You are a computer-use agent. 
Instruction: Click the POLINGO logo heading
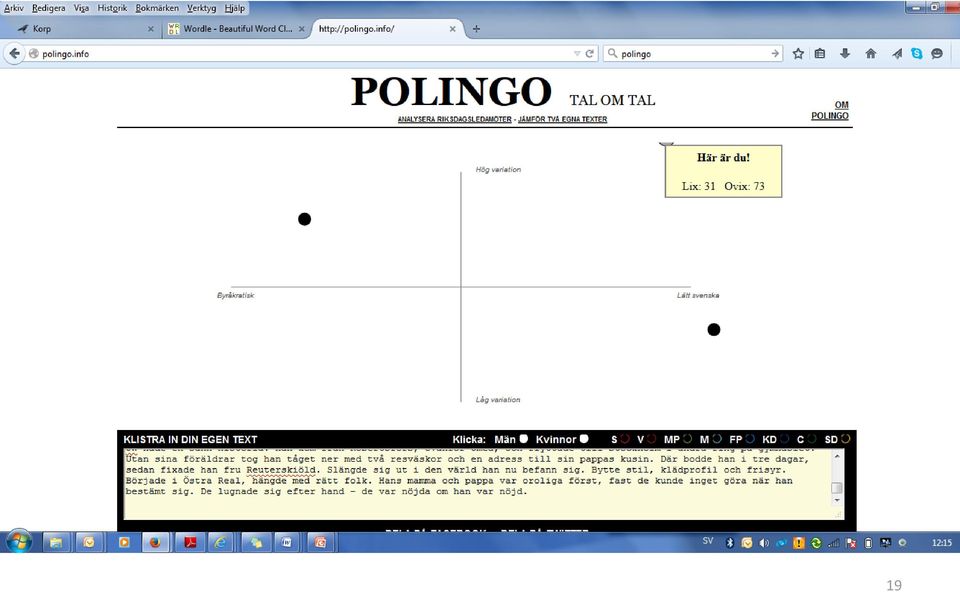coord(451,92)
